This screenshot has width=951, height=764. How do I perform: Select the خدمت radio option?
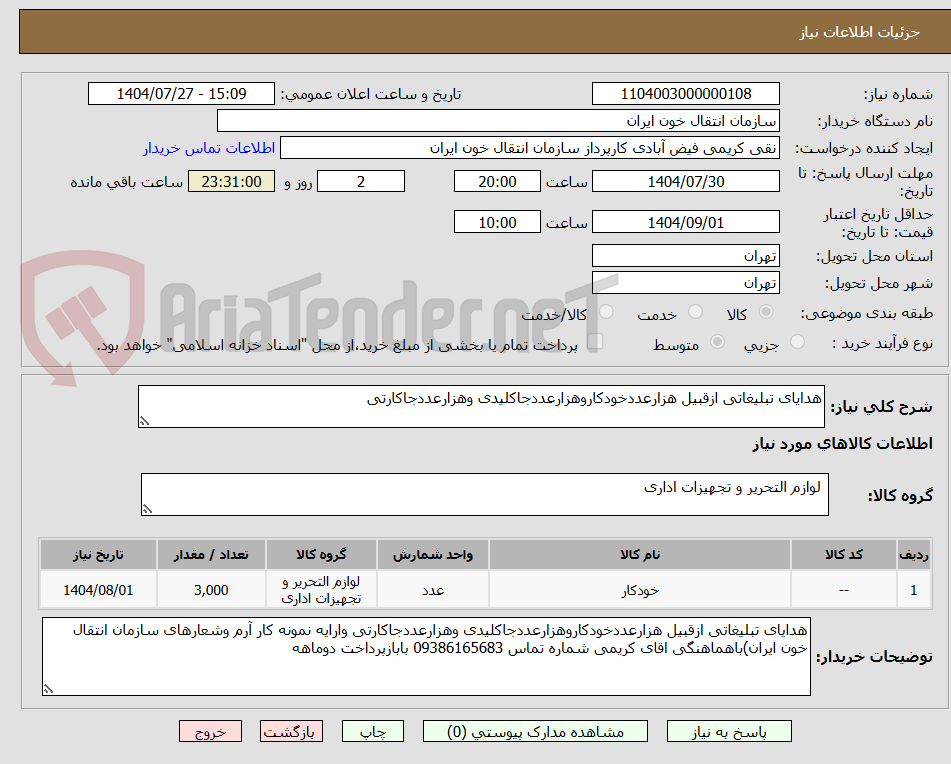point(694,312)
